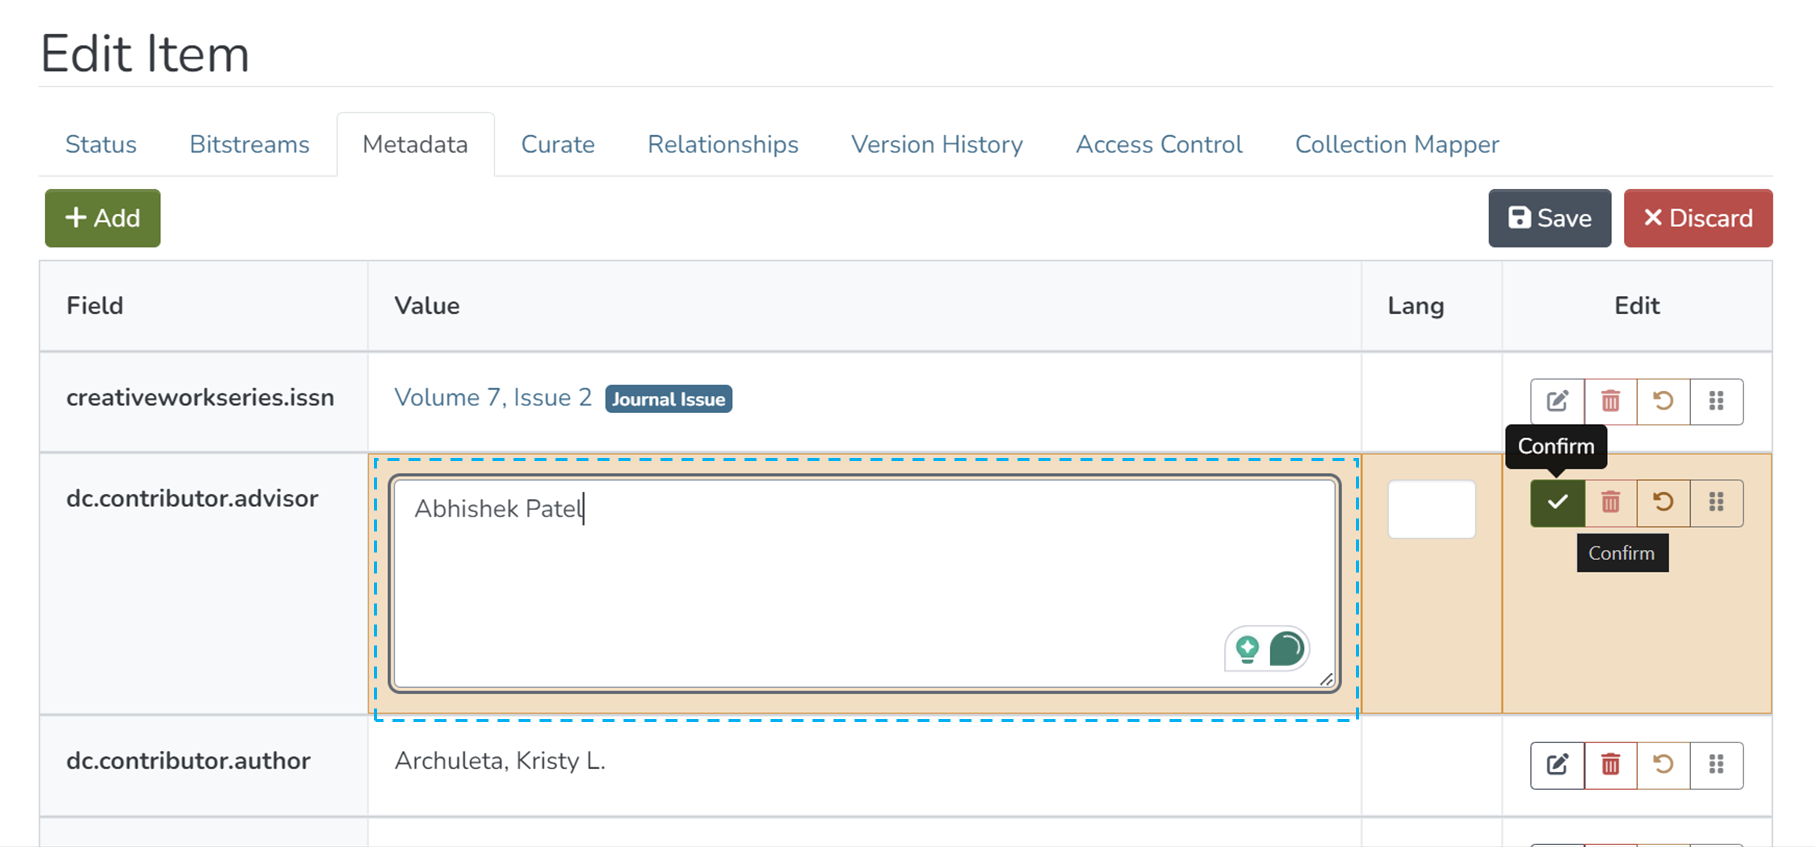Save the metadata changes
The height and width of the screenshot is (847, 1815).
[x=1549, y=218]
